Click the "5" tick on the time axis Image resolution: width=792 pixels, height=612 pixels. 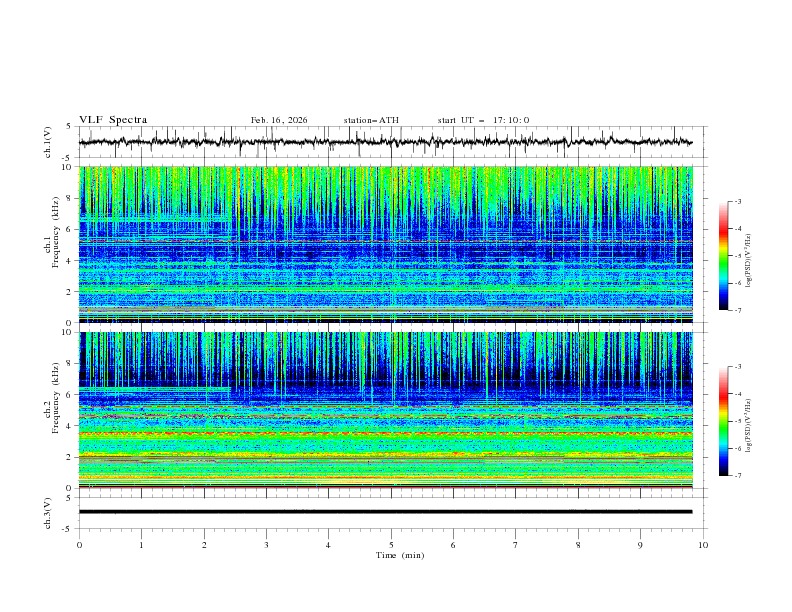click(391, 545)
